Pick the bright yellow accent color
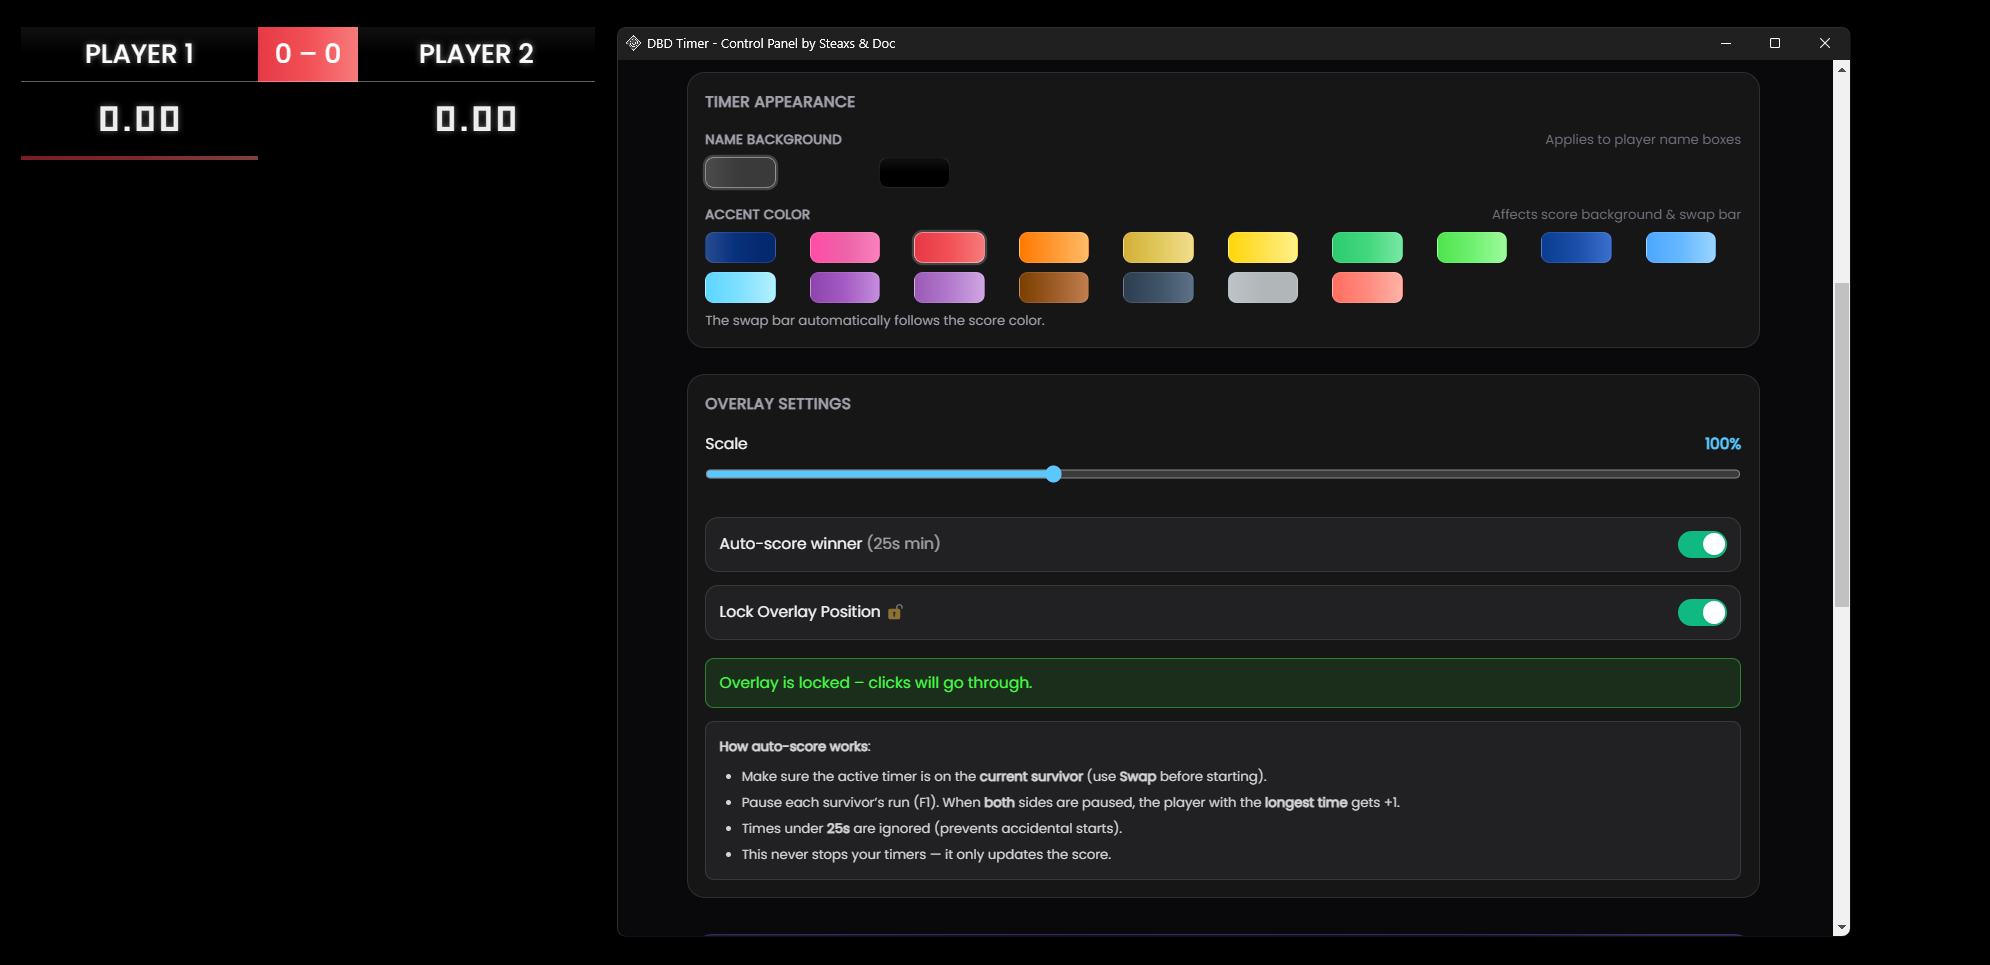This screenshot has height=965, width=1990. (1262, 247)
